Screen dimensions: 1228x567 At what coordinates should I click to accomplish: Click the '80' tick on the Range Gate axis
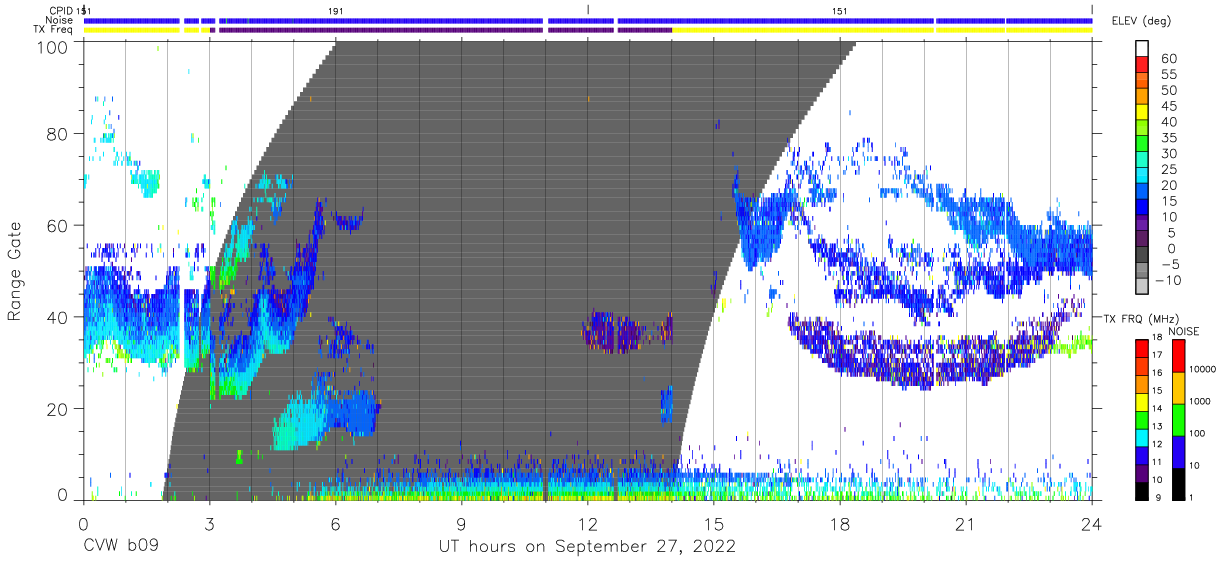58,135
